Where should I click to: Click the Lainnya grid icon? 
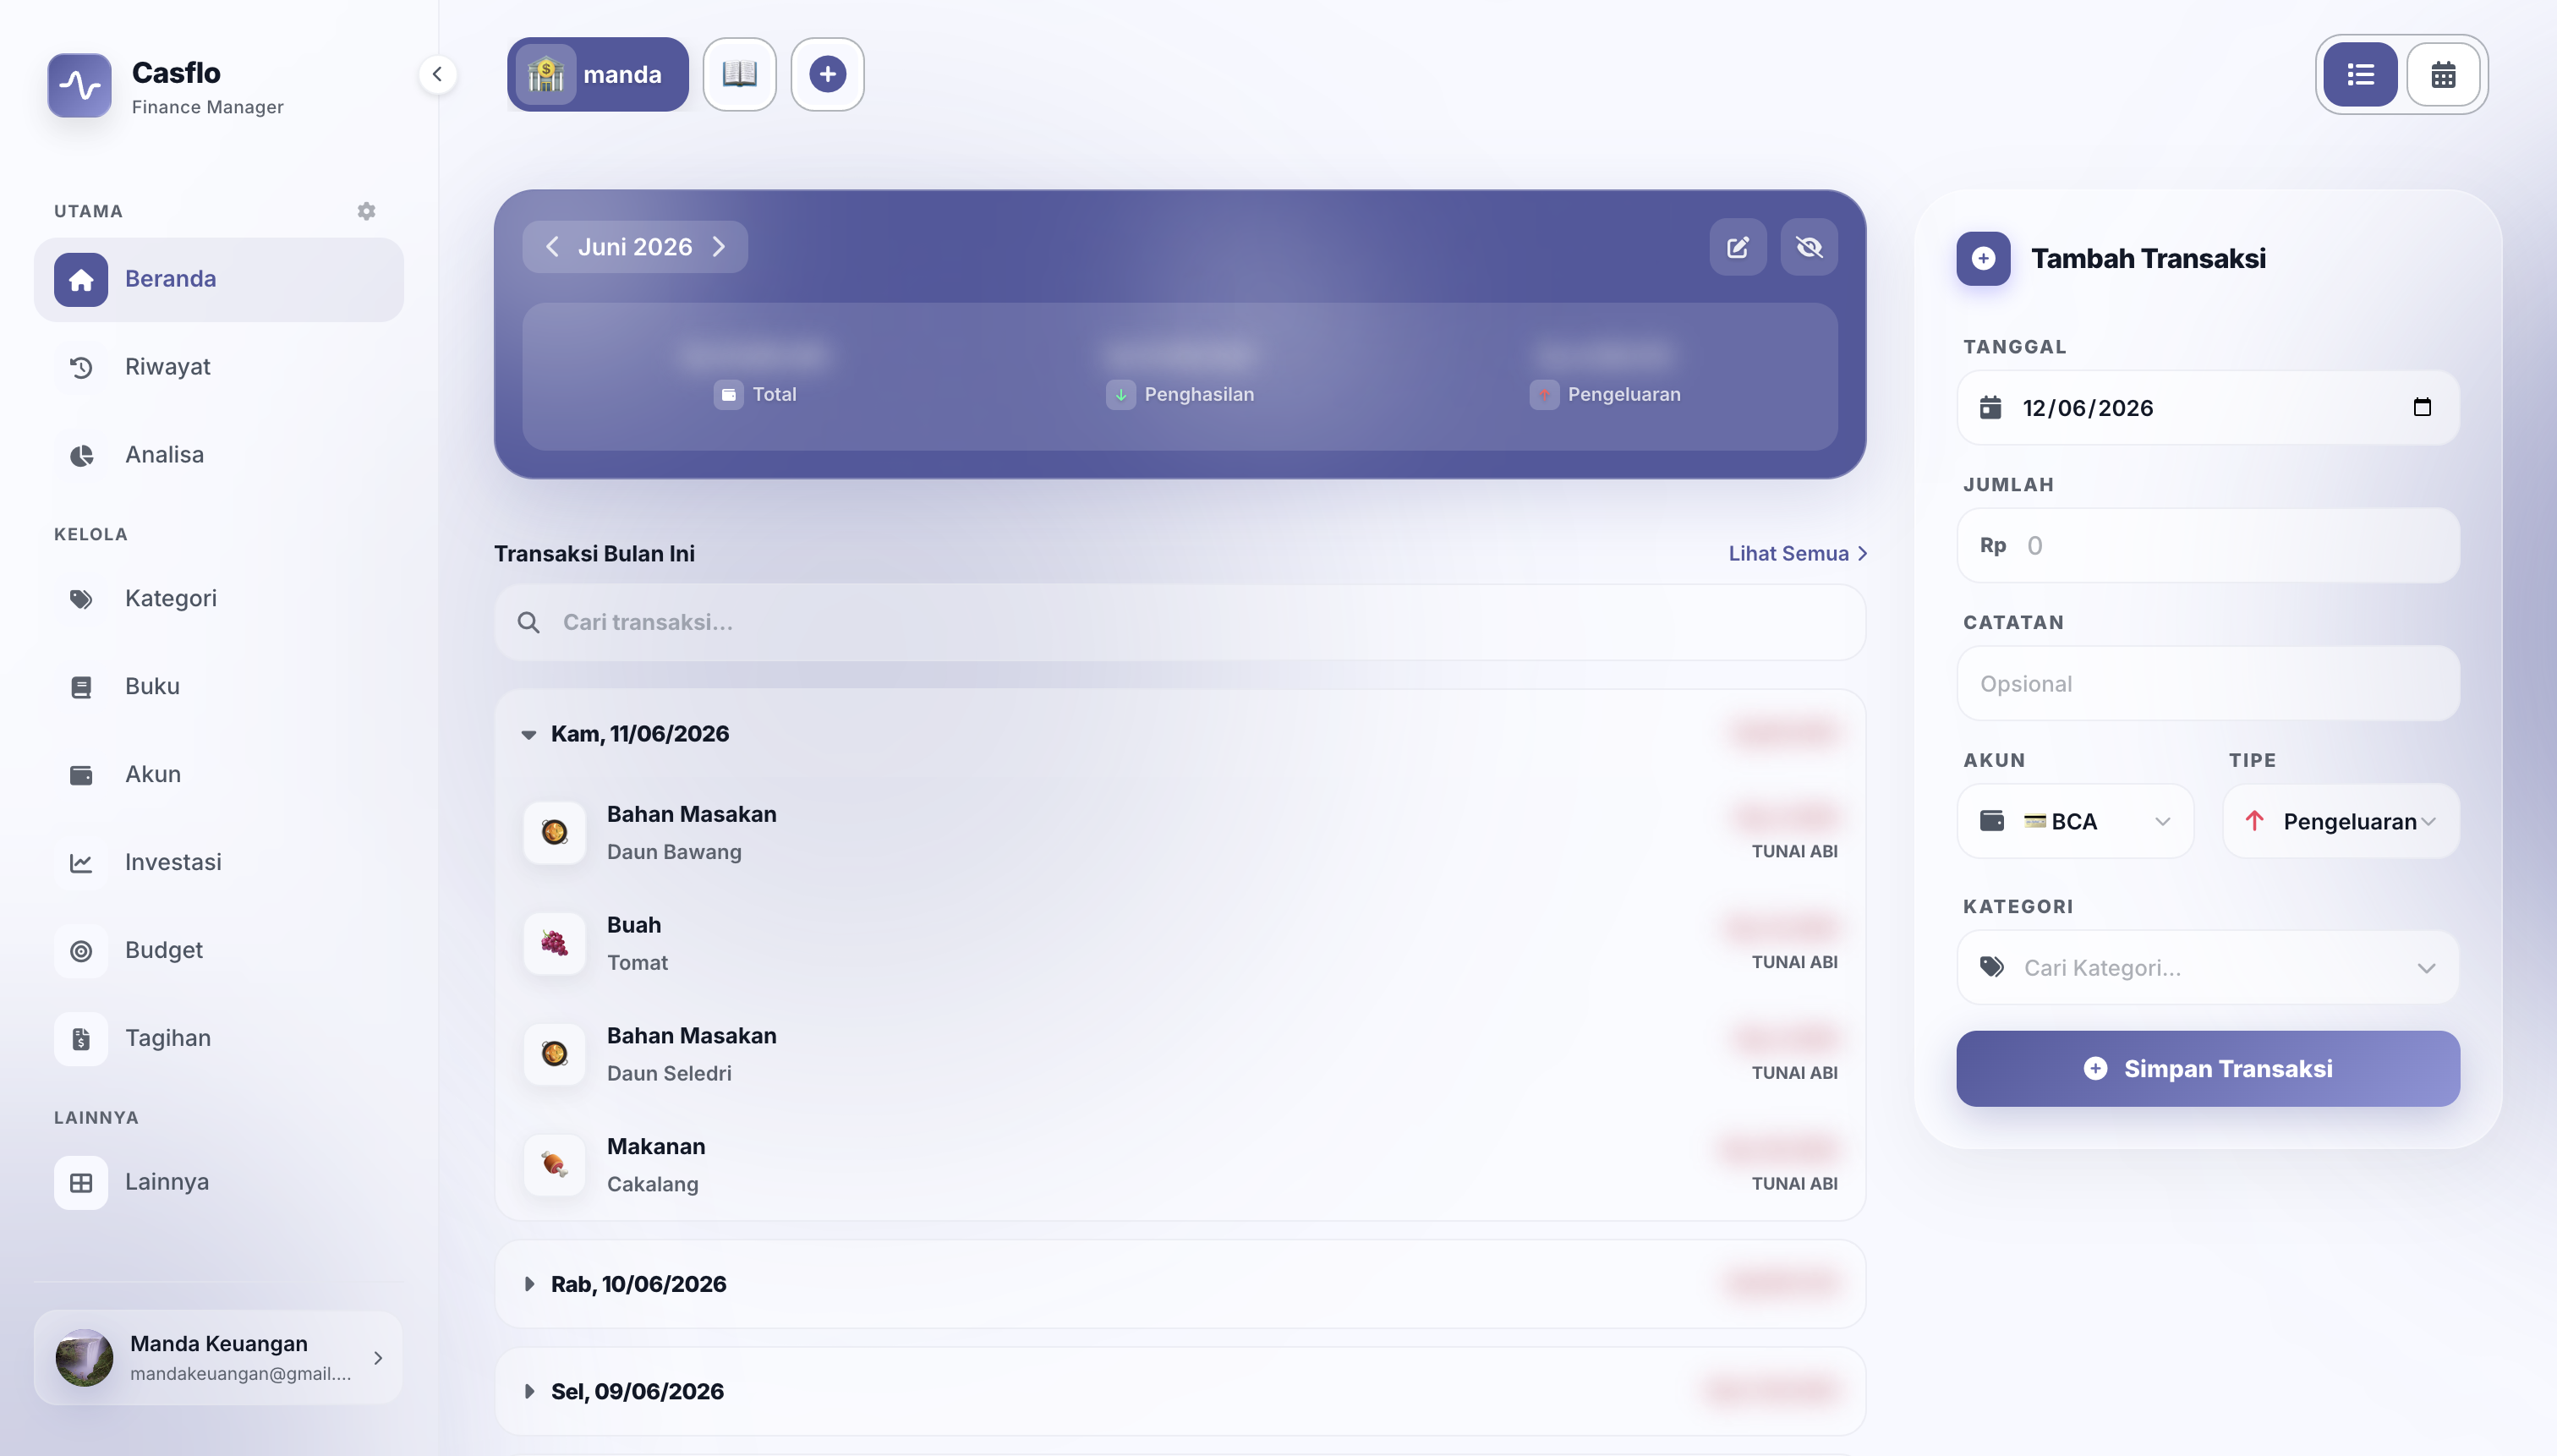pos(81,1183)
